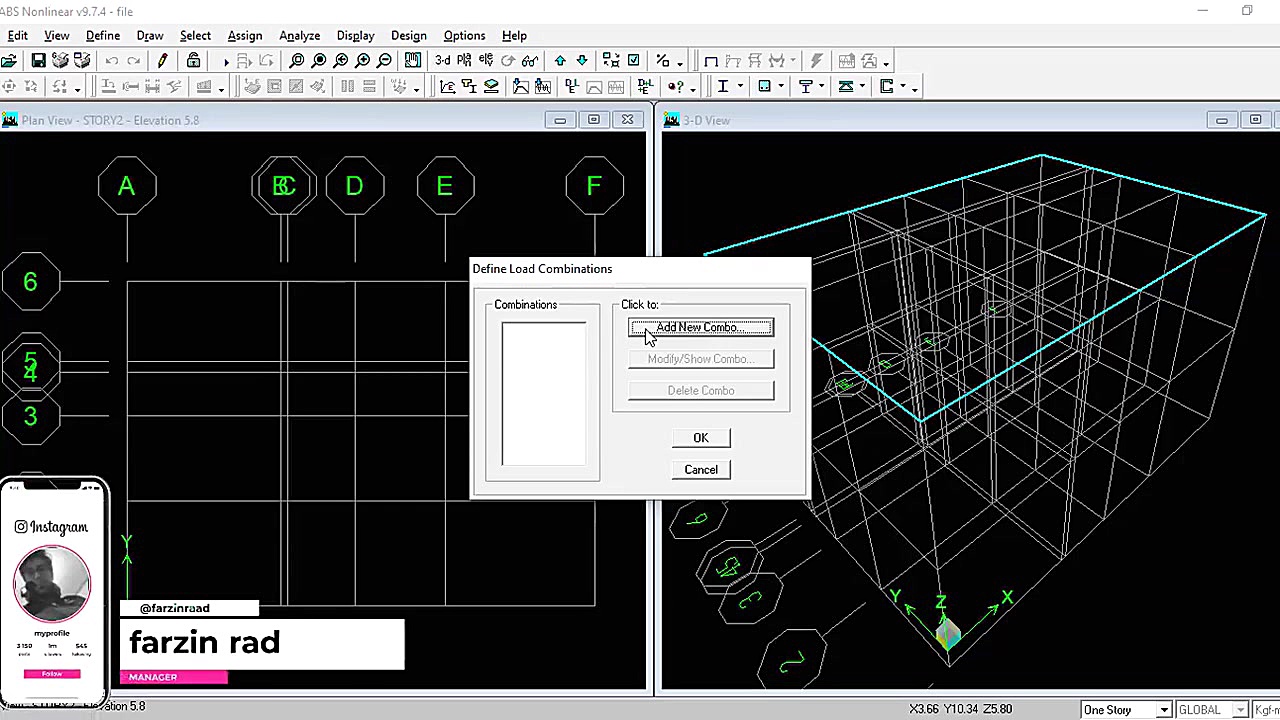Open the Analyze menu

[x=299, y=36]
